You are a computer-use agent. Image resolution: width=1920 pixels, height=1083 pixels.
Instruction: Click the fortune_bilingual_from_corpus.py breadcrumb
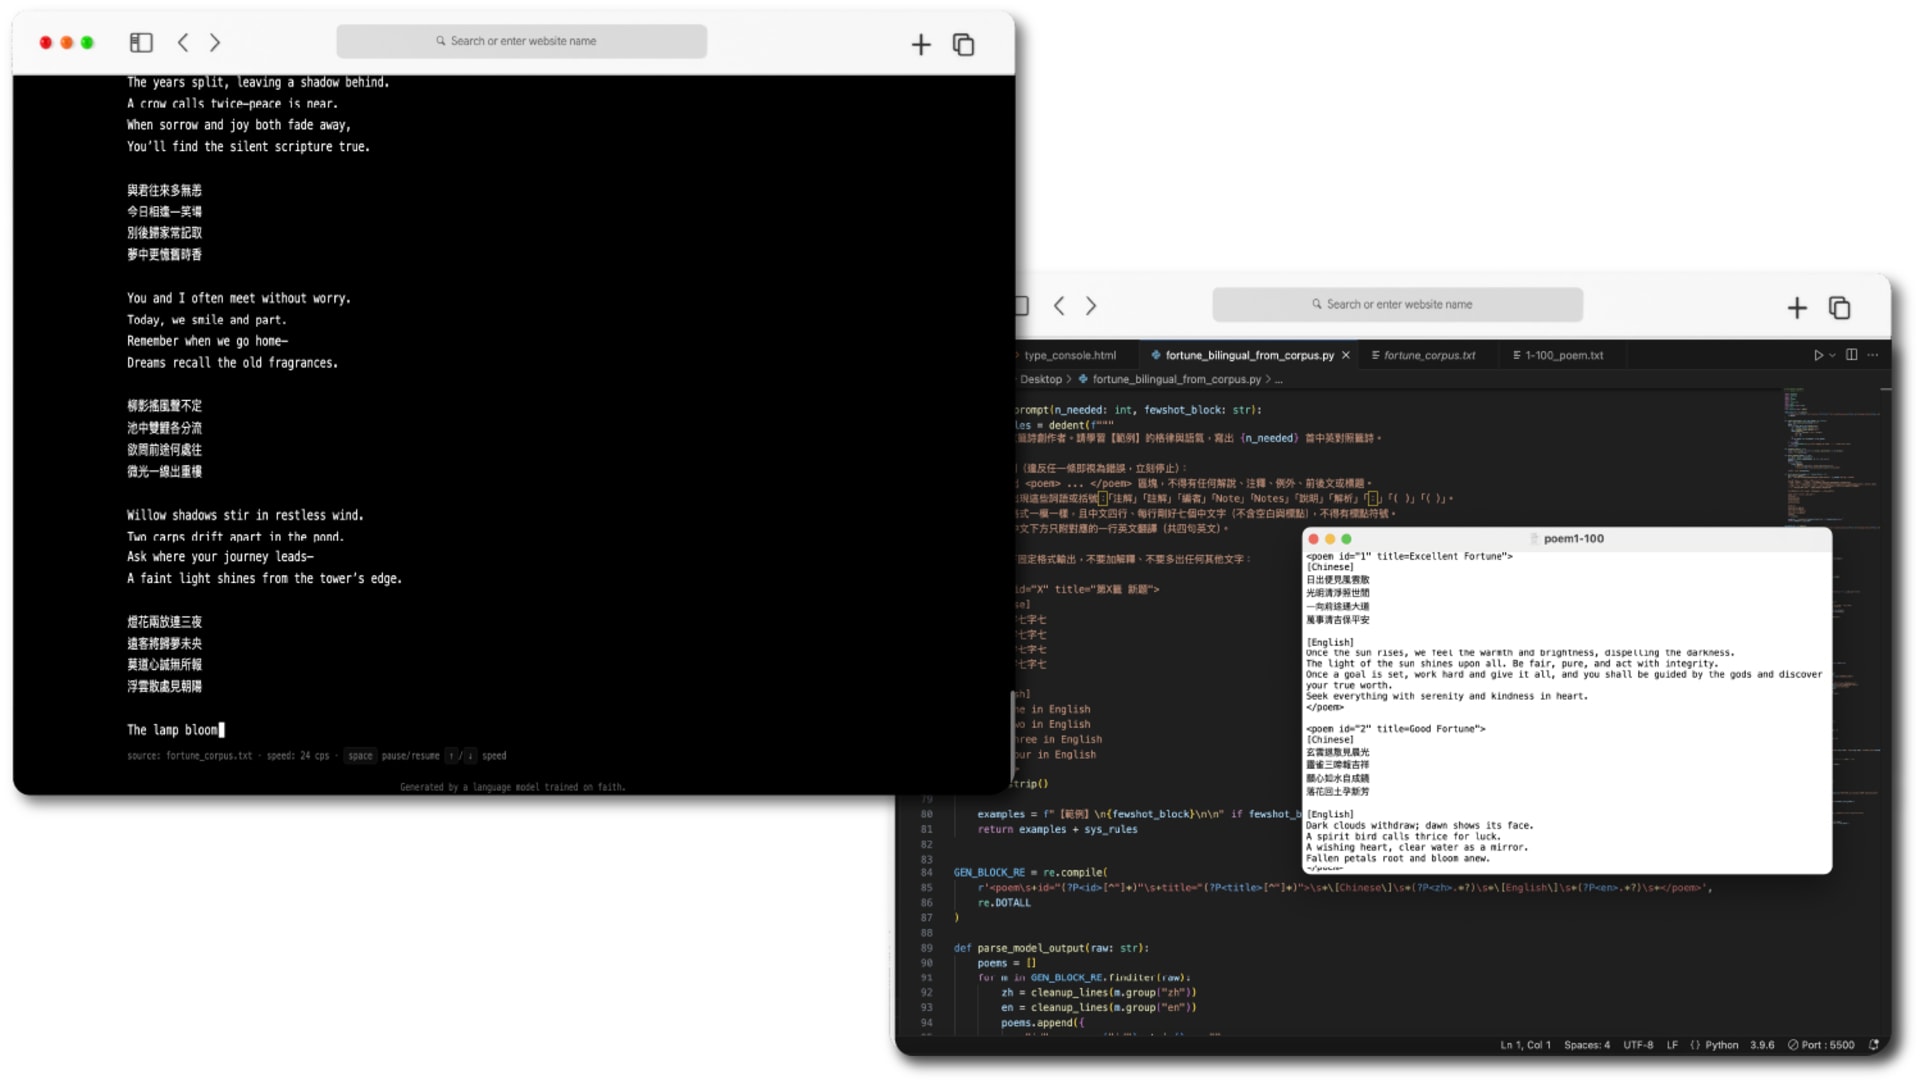click(1176, 379)
